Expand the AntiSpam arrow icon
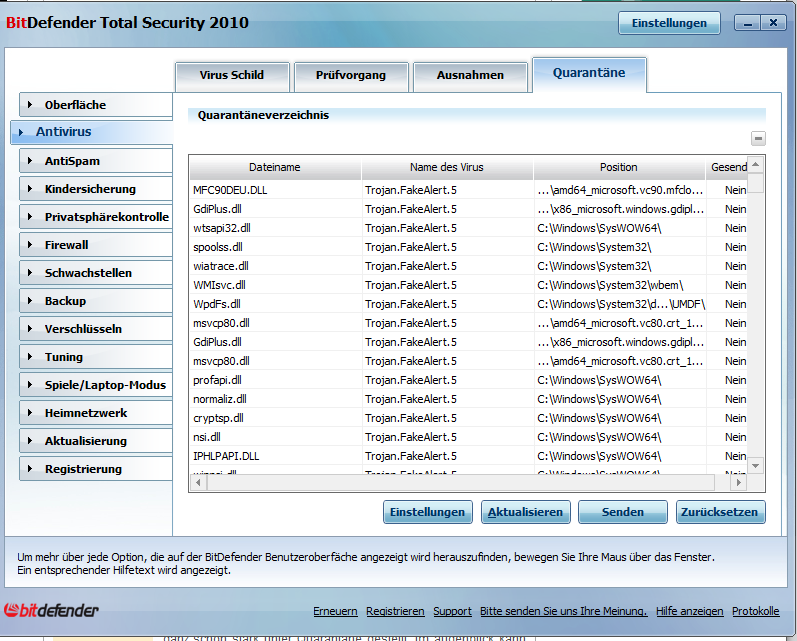Image resolution: width=797 pixels, height=641 pixels. (x=30, y=161)
